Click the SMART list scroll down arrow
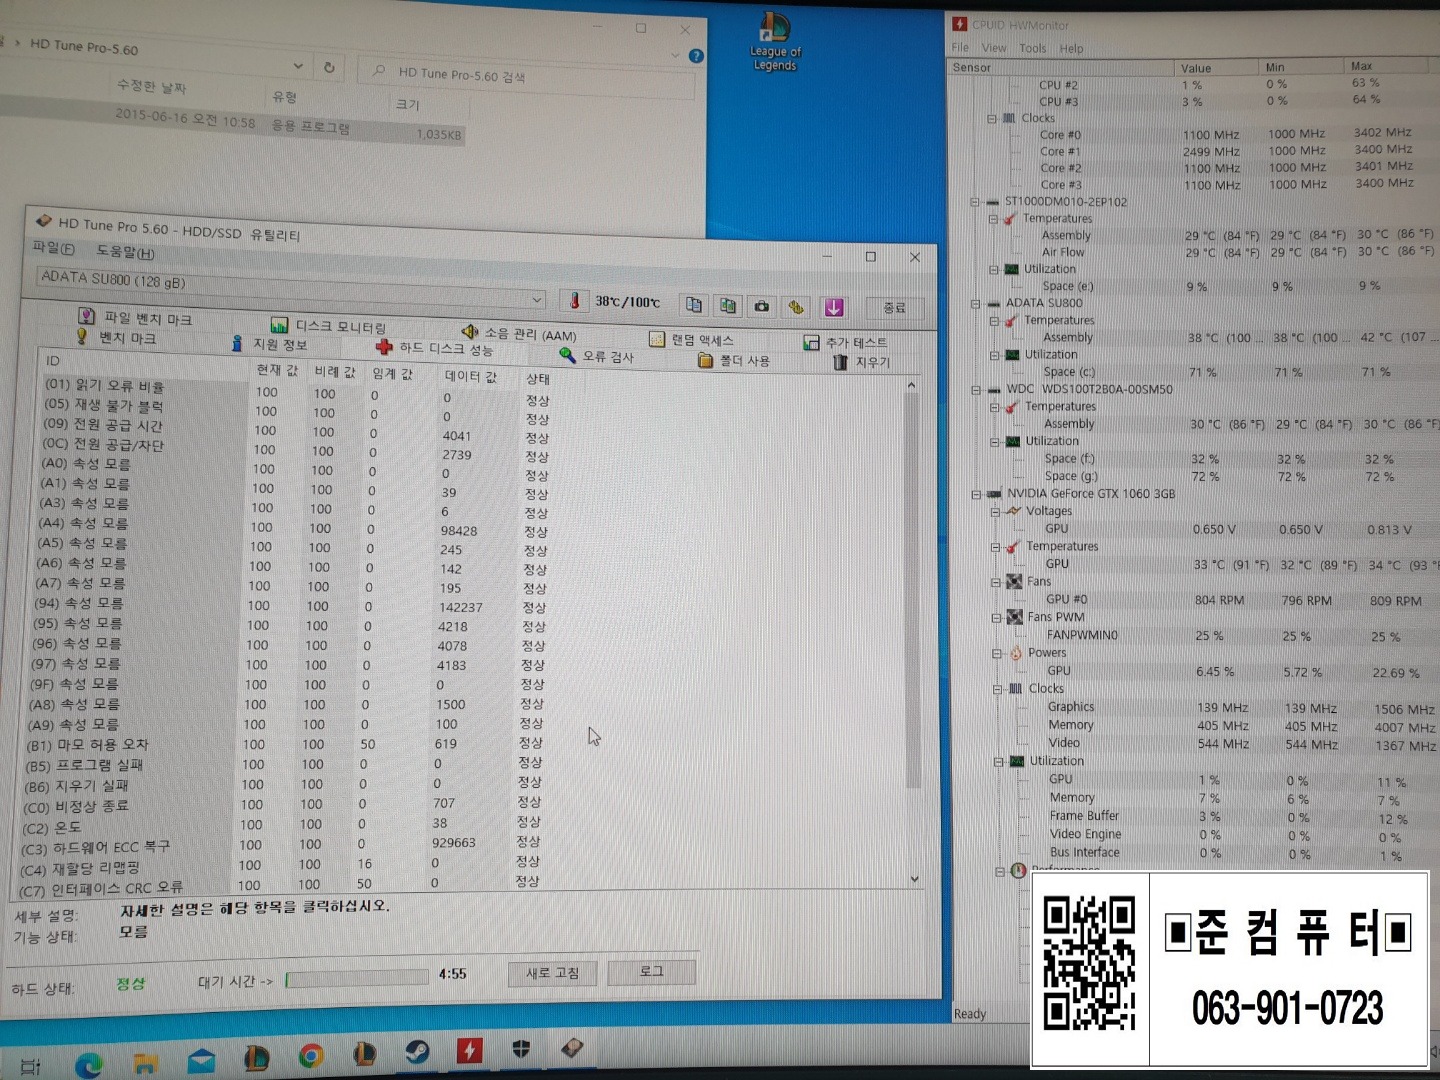 (x=914, y=879)
